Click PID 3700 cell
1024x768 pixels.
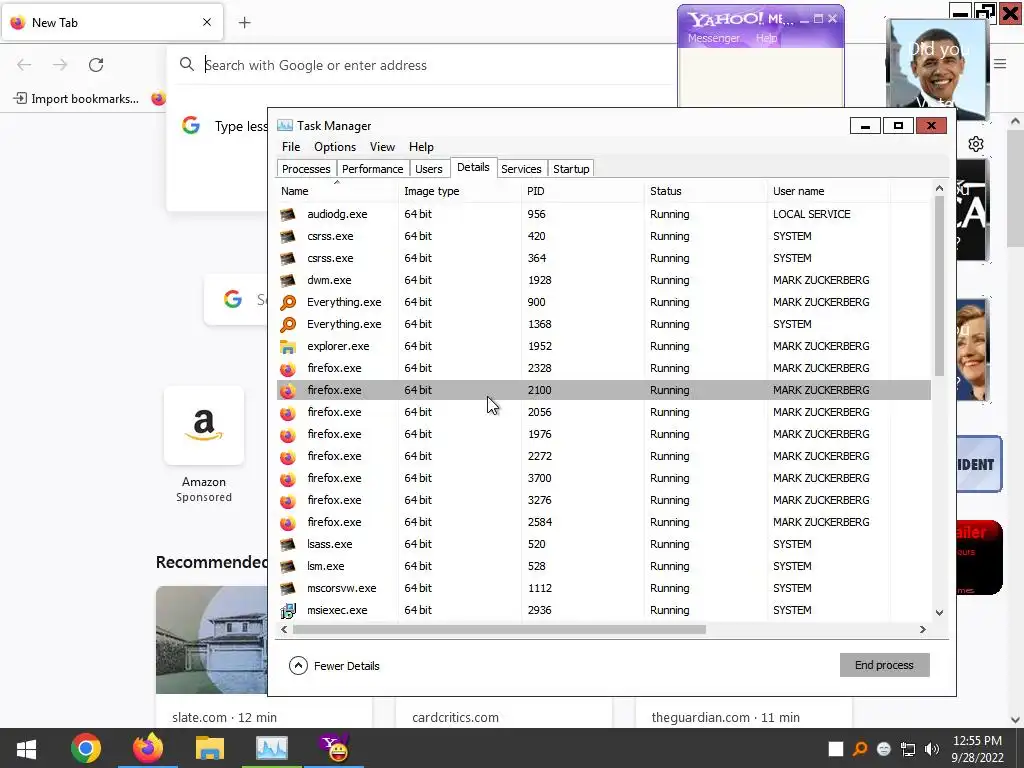pos(539,478)
